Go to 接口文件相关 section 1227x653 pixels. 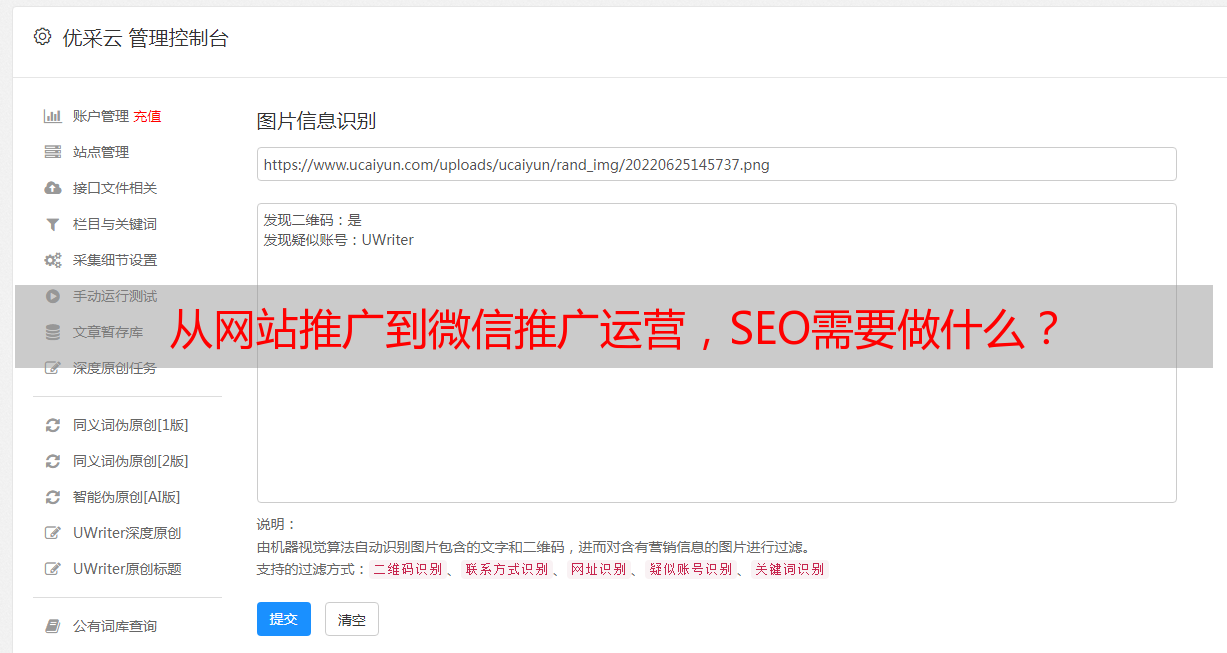(115, 188)
